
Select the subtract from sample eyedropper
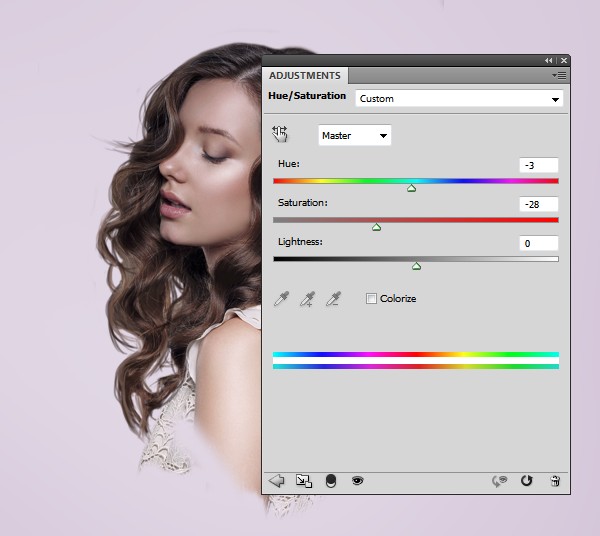(x=333, y=299)
